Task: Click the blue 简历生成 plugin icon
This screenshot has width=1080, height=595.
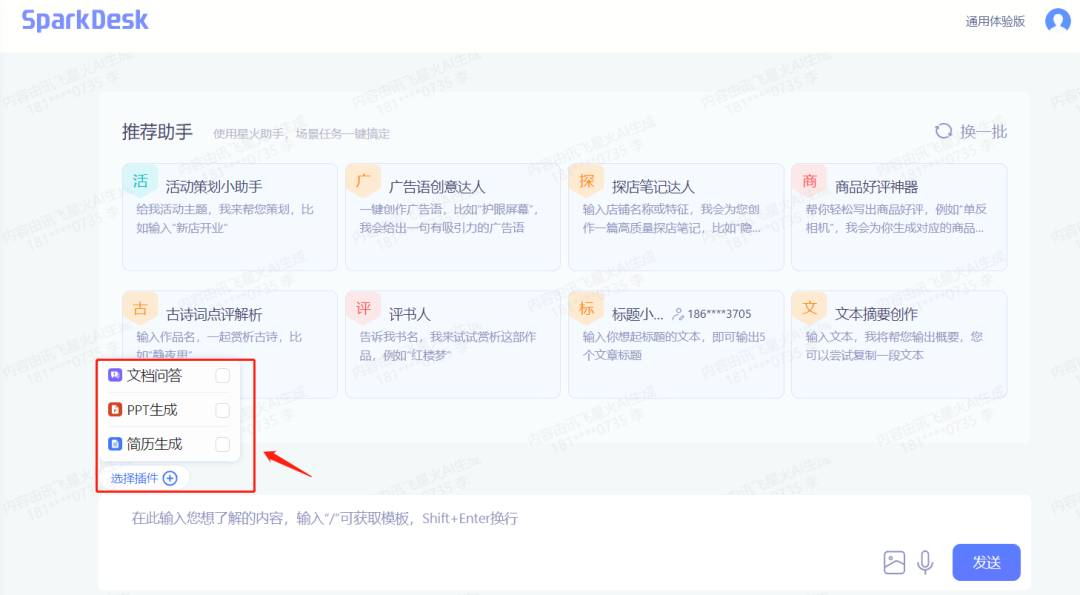Action: [115, 444]
